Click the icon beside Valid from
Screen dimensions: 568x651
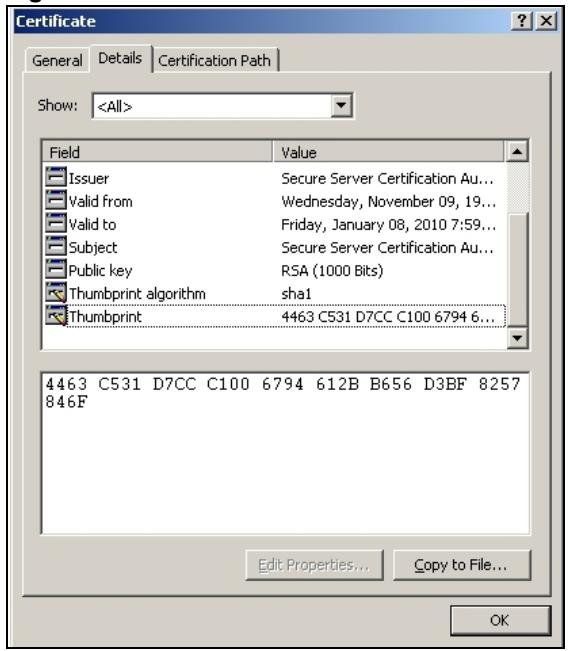point(56,200)
